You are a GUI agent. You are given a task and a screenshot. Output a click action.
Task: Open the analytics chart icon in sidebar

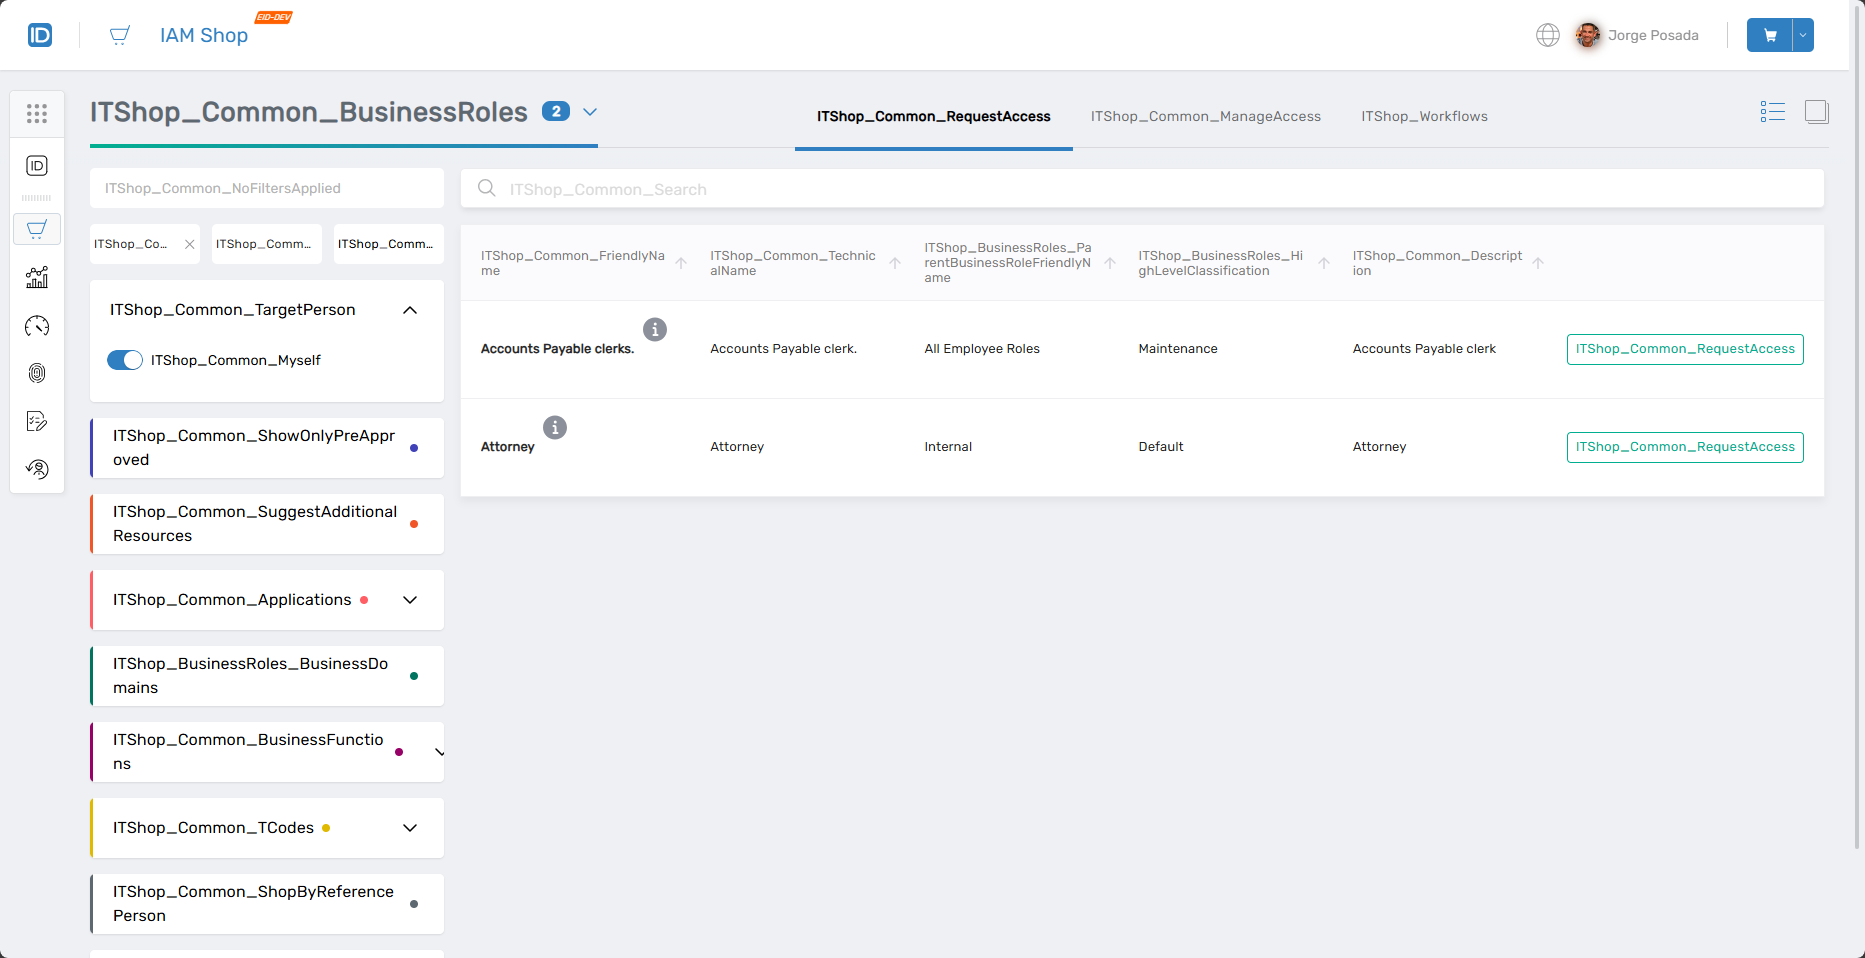(x=37, y=277)
